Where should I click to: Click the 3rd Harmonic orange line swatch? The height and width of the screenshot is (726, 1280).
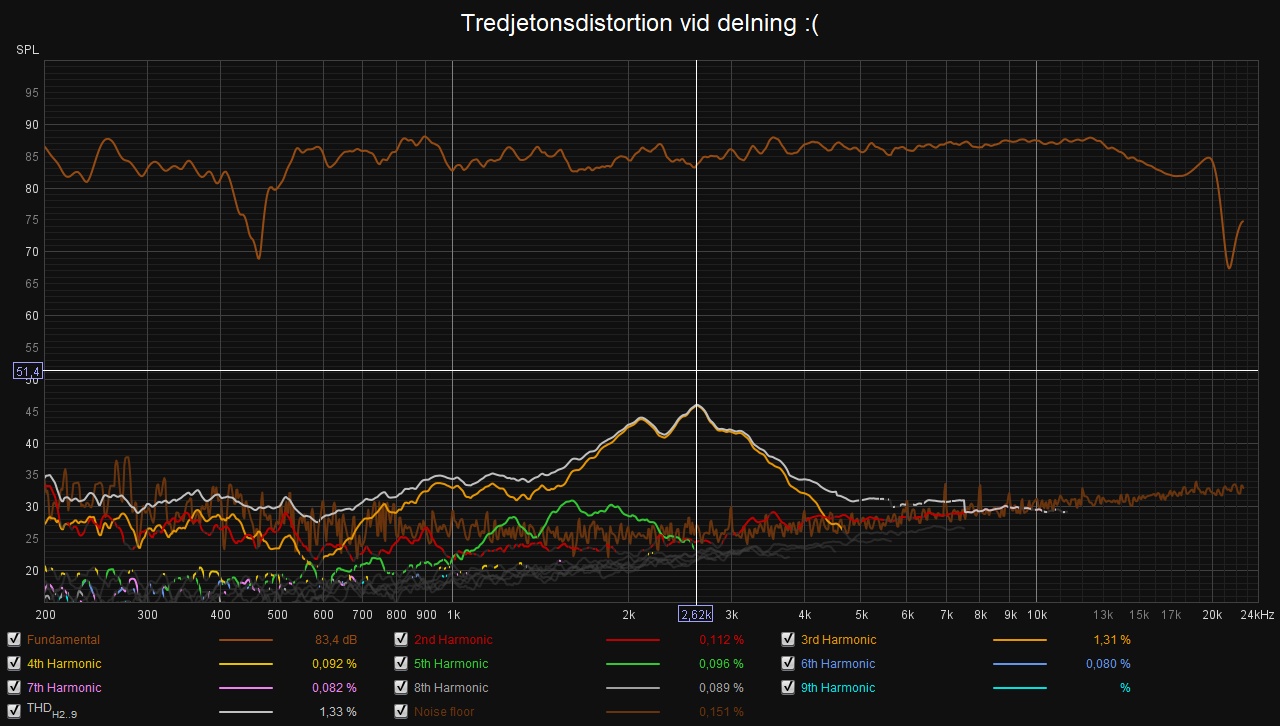pos(1020,640)
